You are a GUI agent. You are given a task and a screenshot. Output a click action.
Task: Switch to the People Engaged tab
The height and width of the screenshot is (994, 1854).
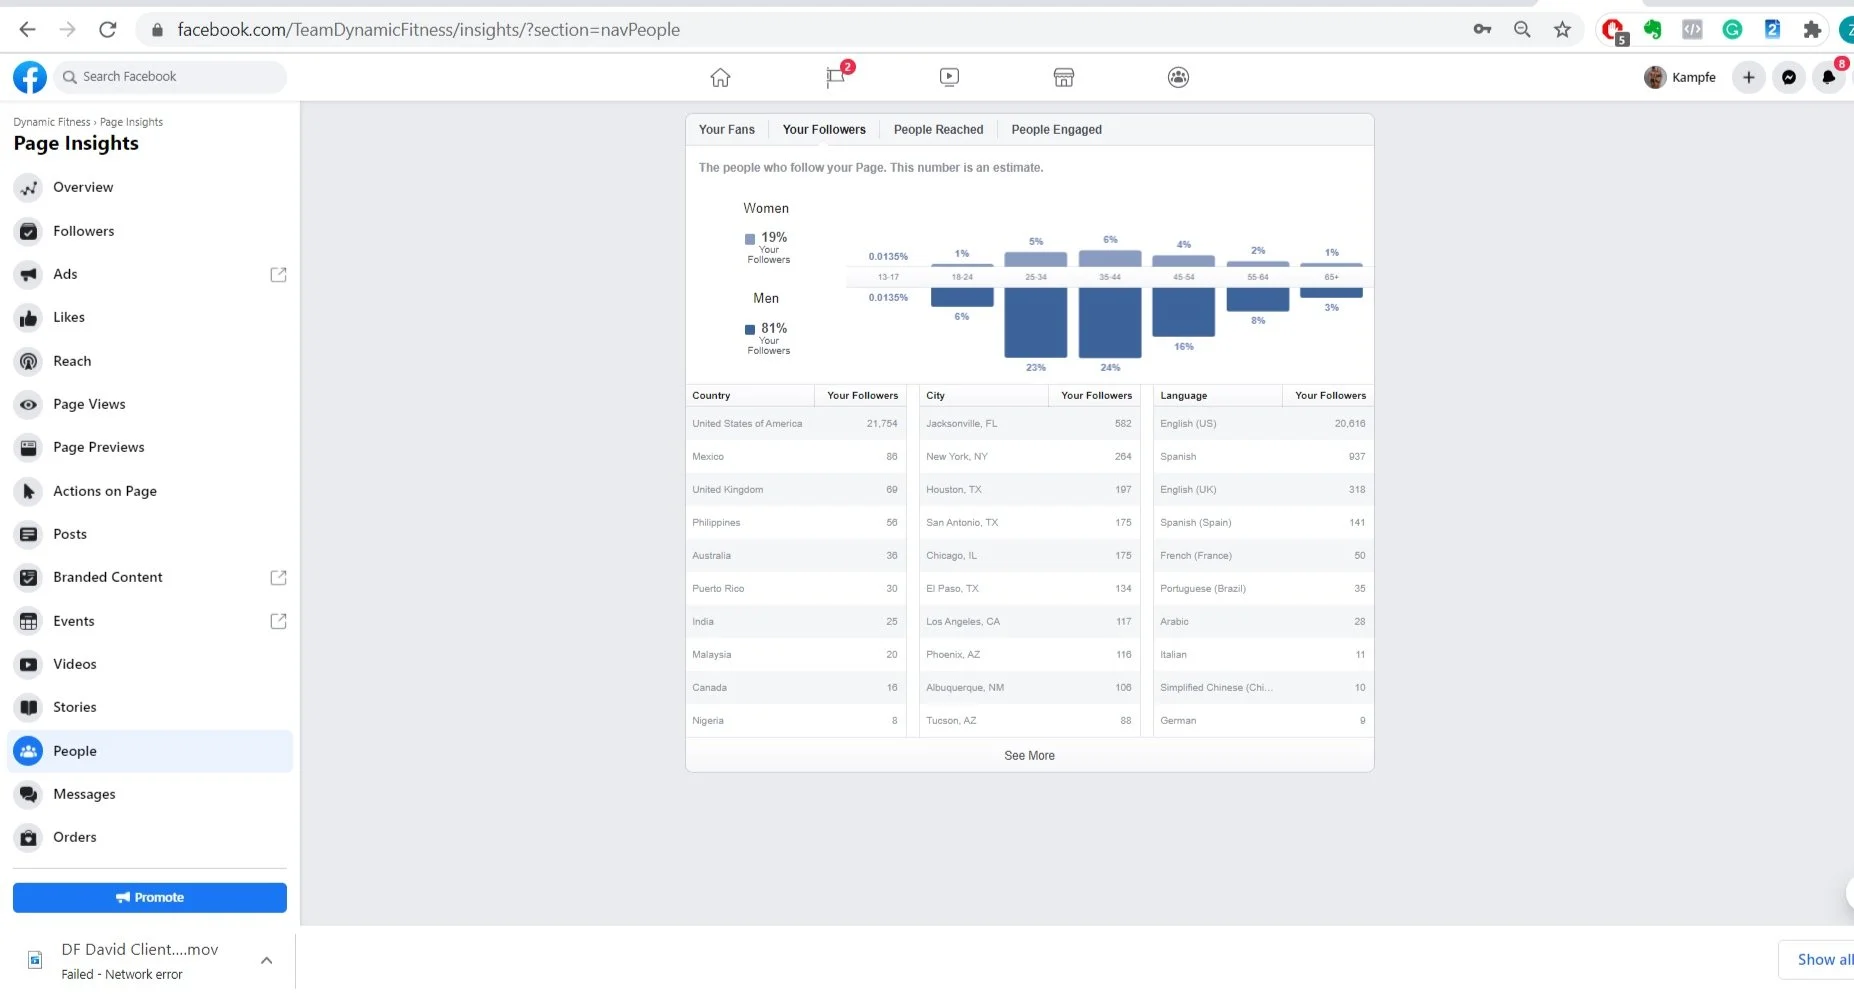(1056, 129)
